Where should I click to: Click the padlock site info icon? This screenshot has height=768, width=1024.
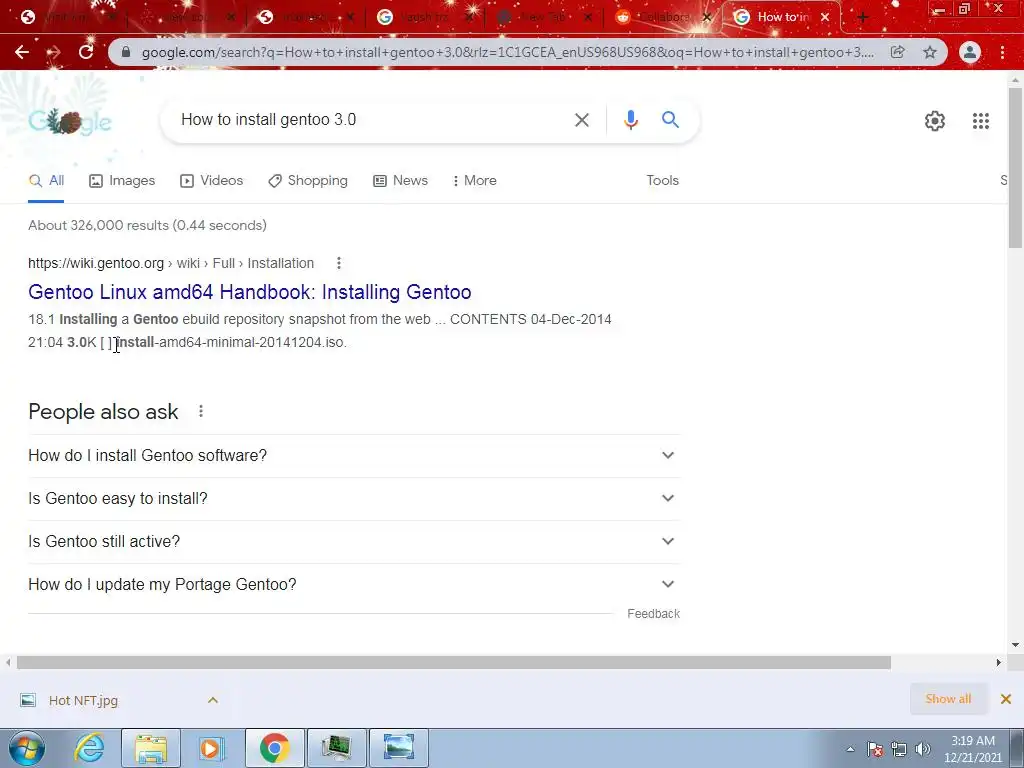126,52
